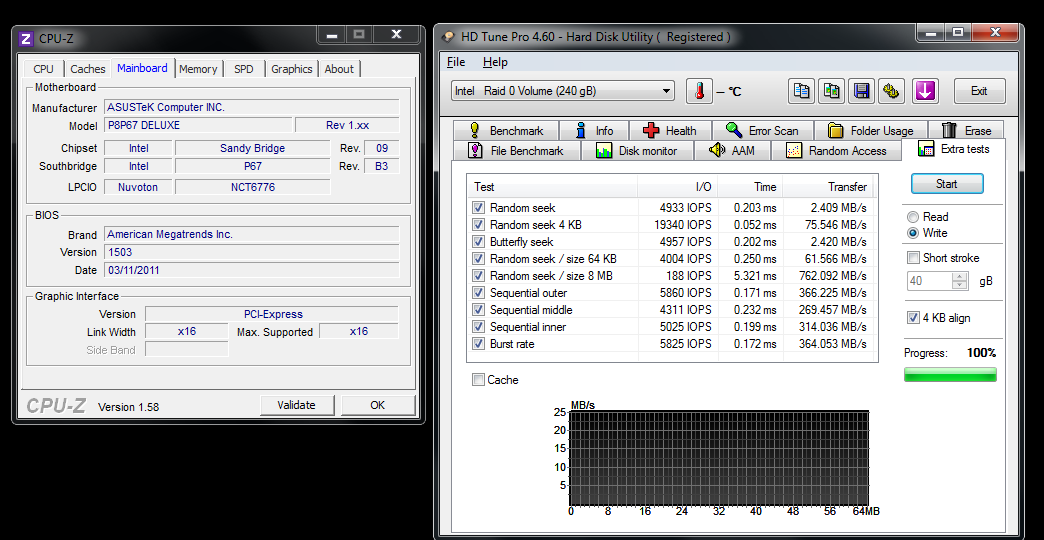Toggle the Random seek 4 KB checkbox
The image size is (1044, 540).
[x=478, y=225]
